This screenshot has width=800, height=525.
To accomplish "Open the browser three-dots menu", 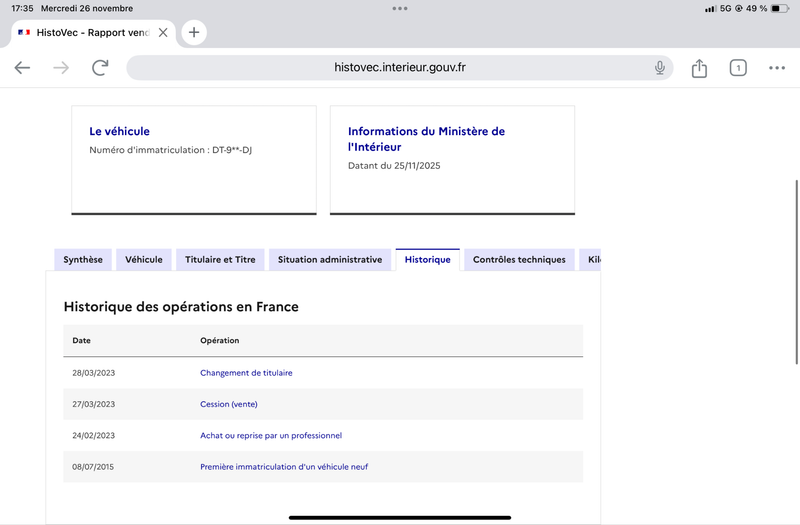I will click(777, 68).
